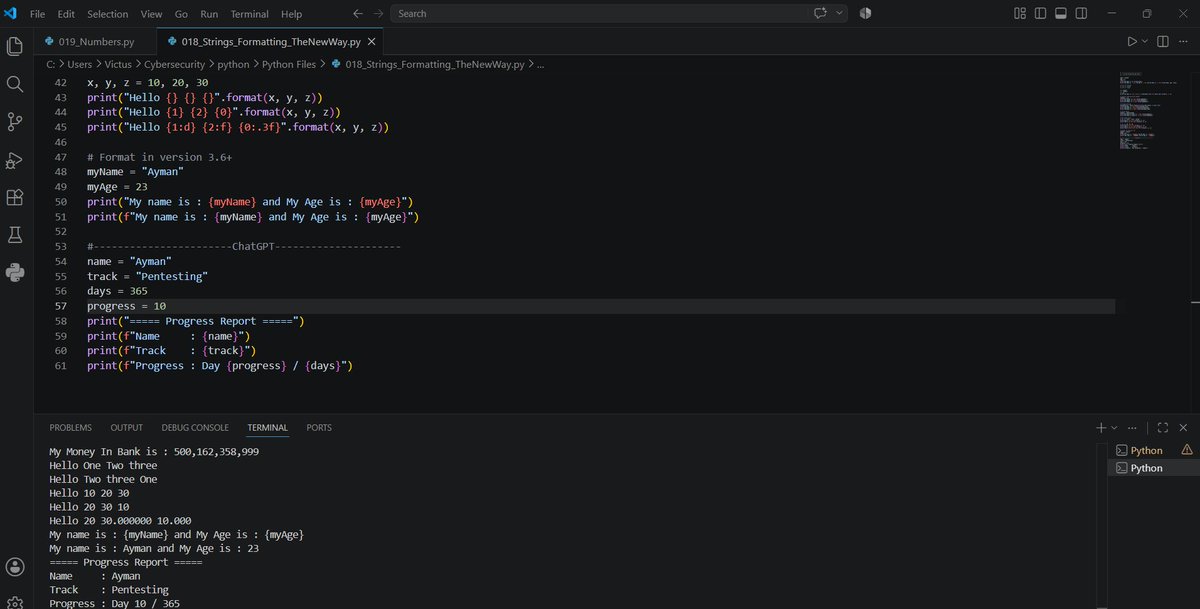Expand the python breadcrumb folder

234,64
